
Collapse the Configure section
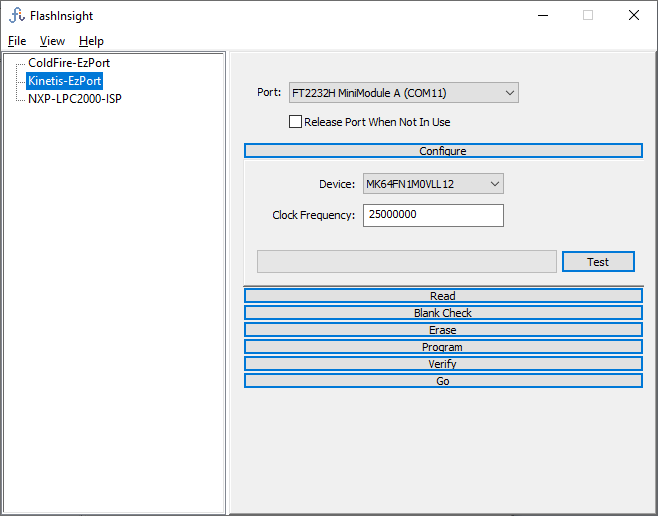[x=443, y=151]
